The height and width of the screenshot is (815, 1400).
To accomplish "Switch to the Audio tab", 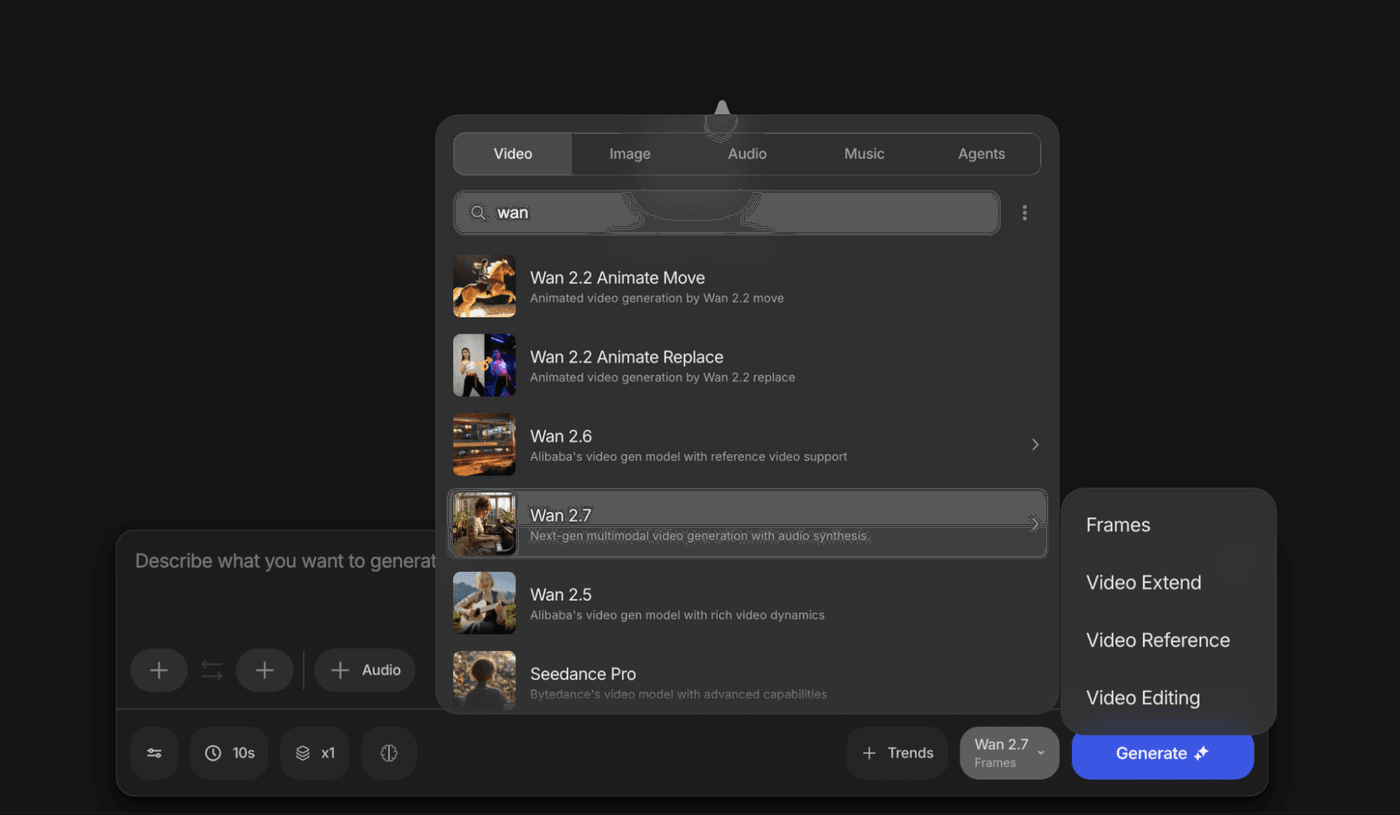I will (x=747, y=154).
